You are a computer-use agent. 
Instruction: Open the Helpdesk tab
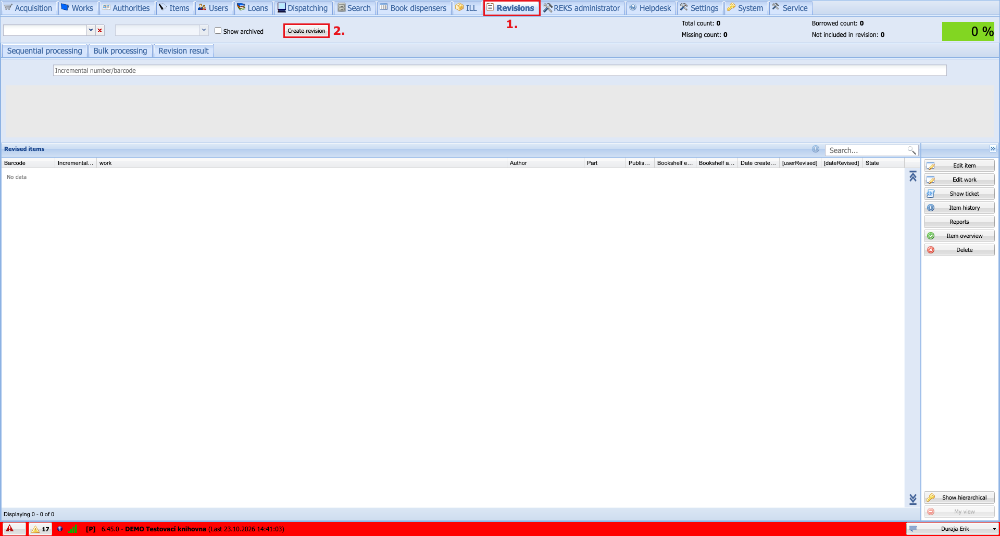point(651,8)
